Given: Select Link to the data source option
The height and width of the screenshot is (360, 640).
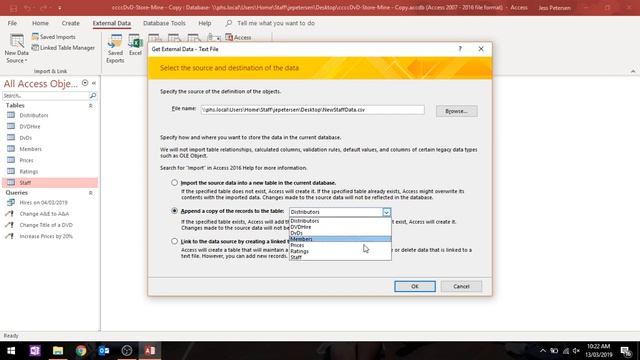Looking at the screenshot, I should (174, 241).
